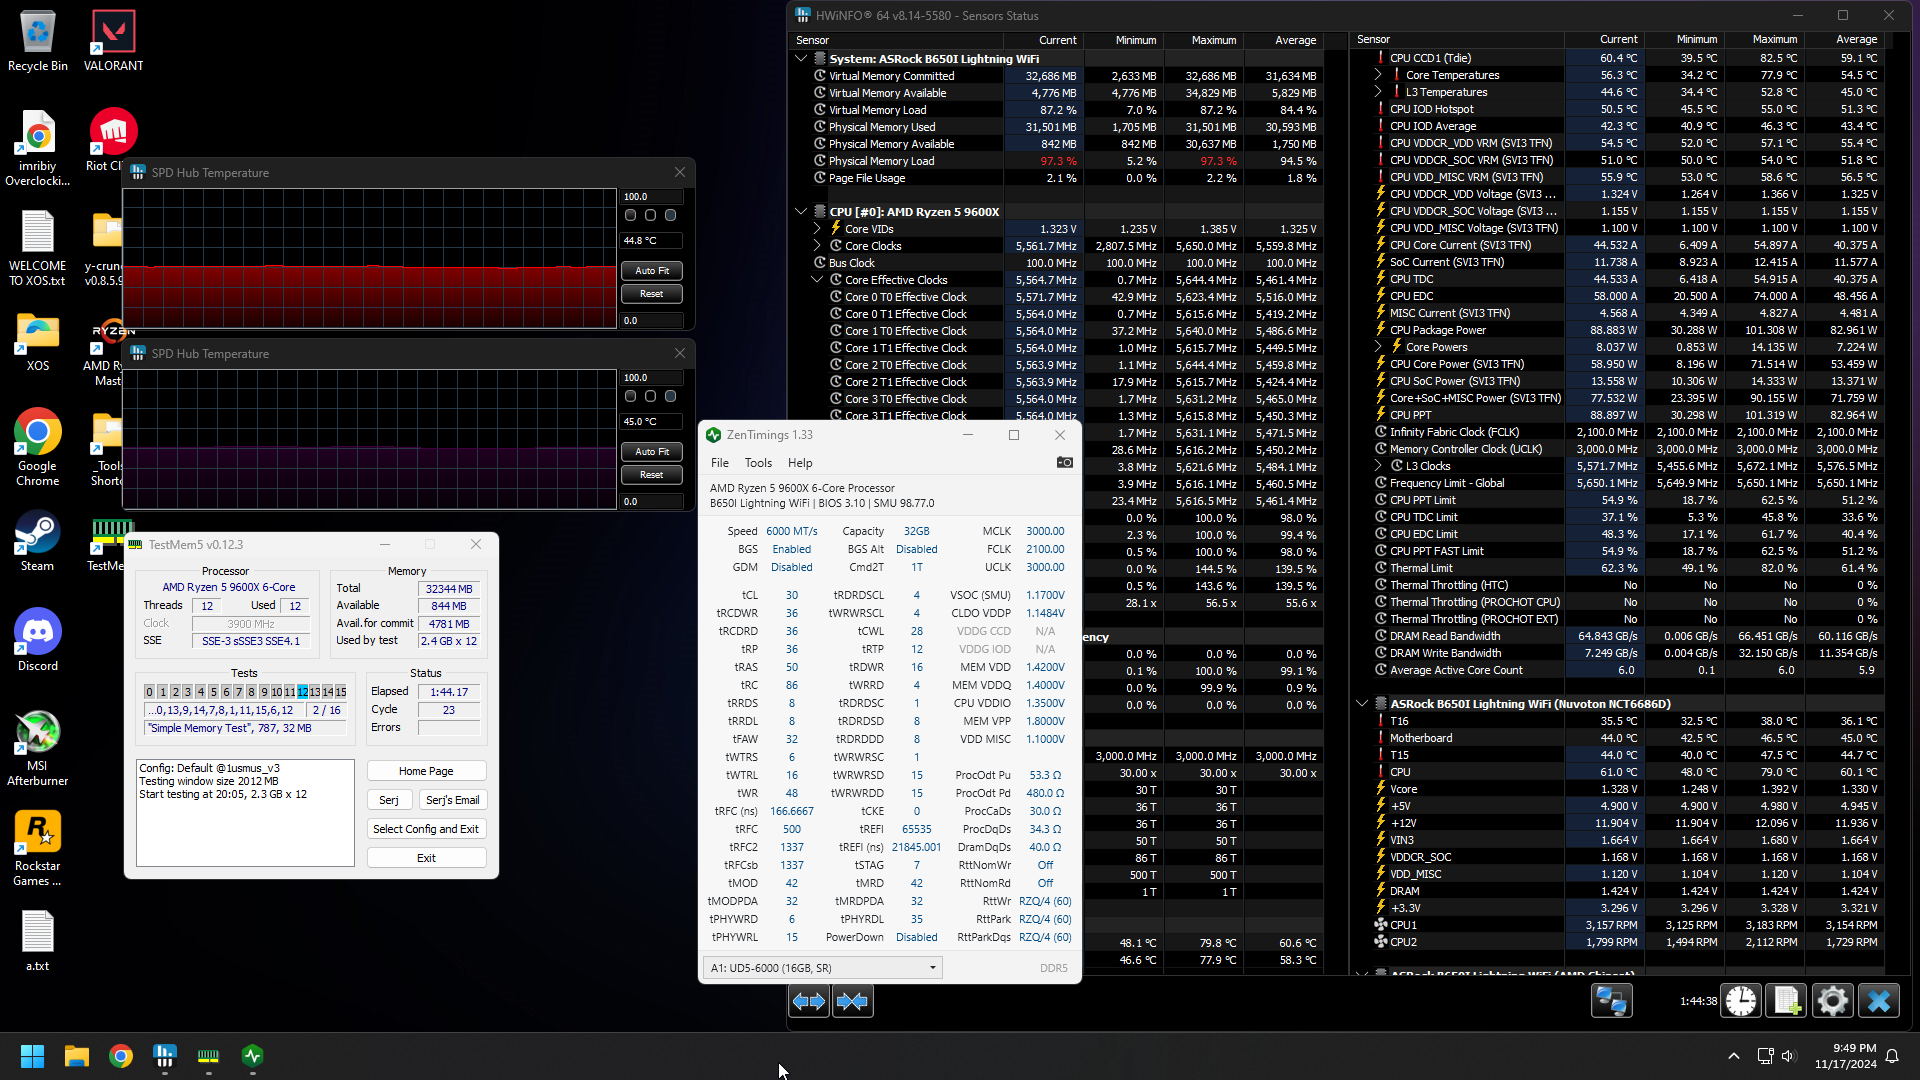Click Reset in 45.0 °C graph window

pyautogui.click(x=652, y=475)
